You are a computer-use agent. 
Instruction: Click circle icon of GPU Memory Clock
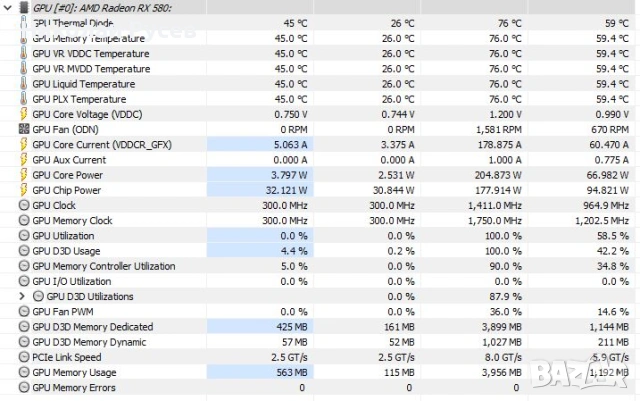(x=24, y=220)
